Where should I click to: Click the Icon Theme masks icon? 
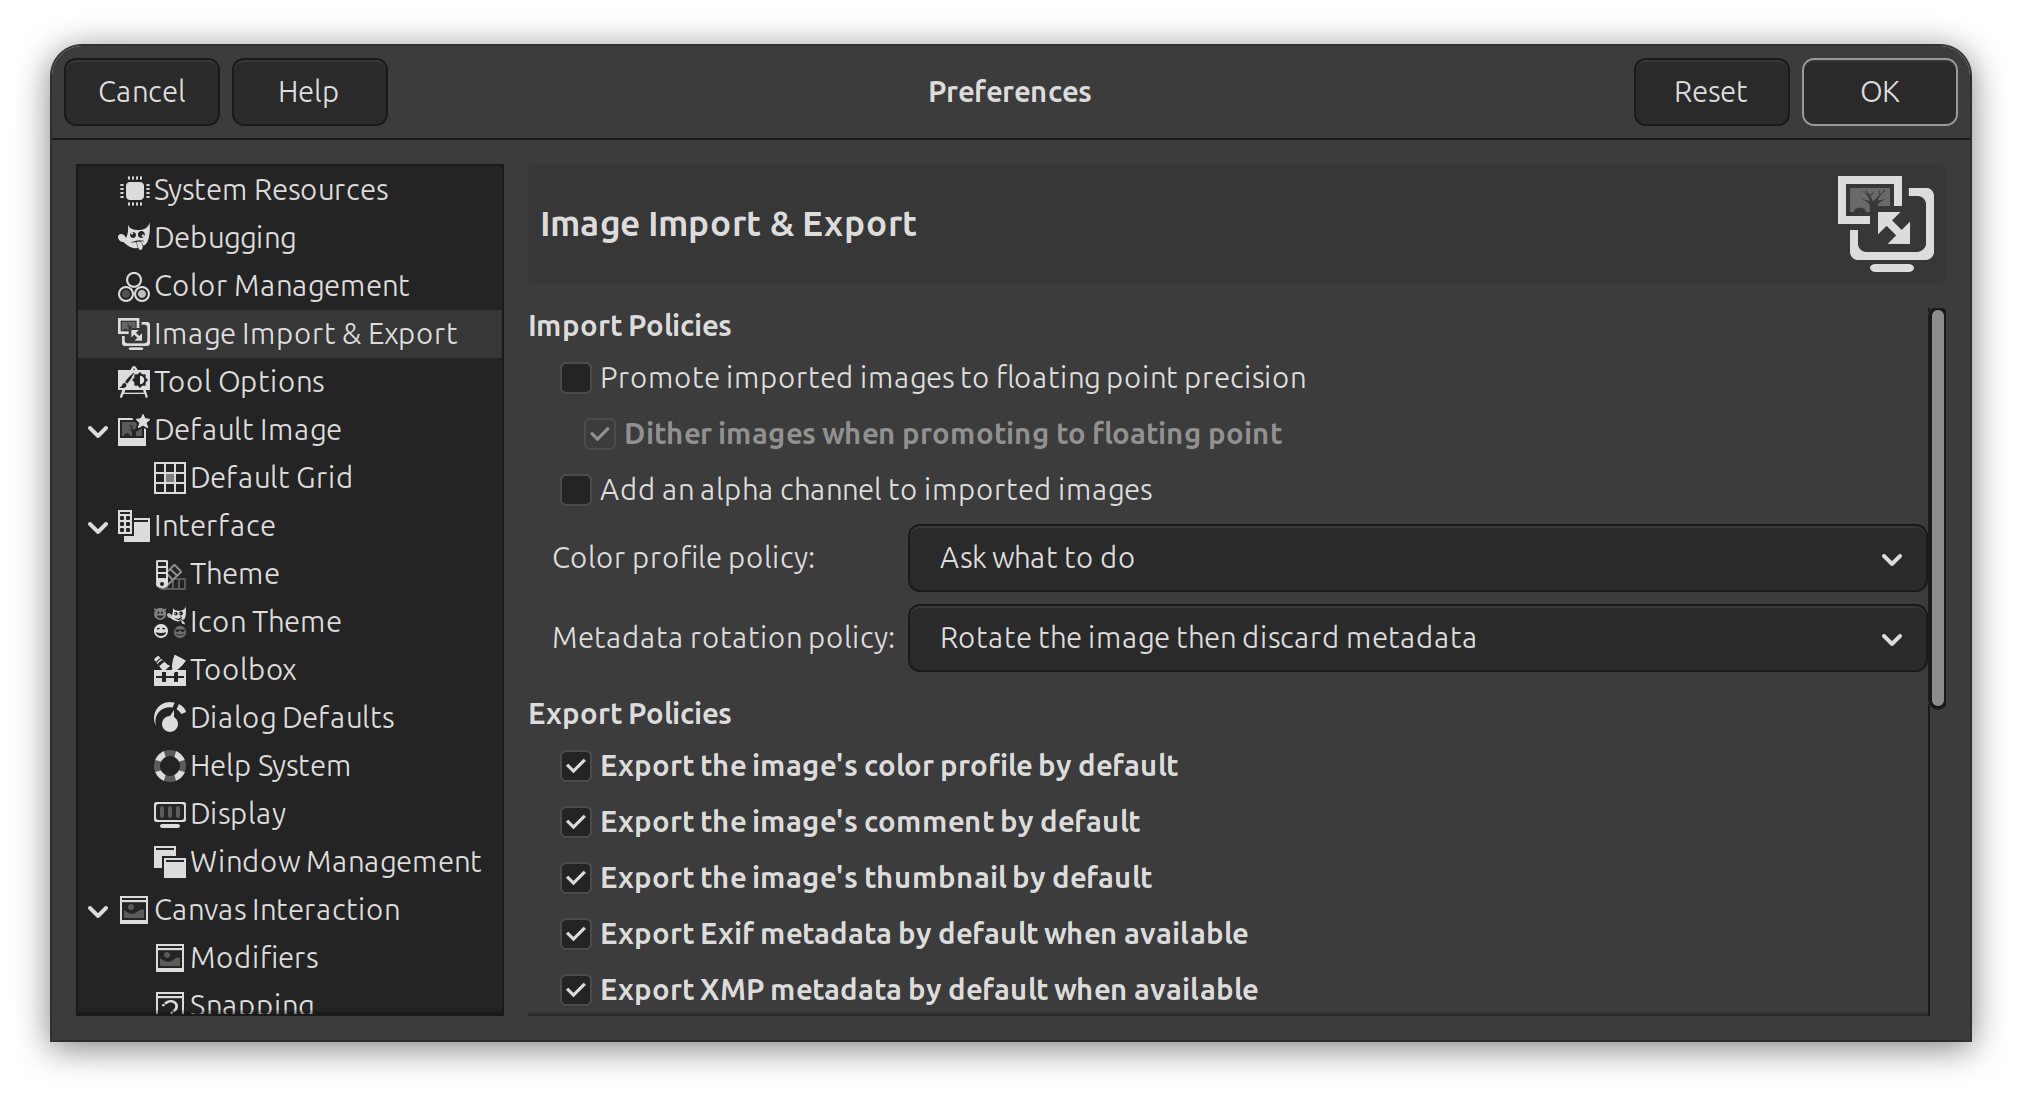click(169, 622)
